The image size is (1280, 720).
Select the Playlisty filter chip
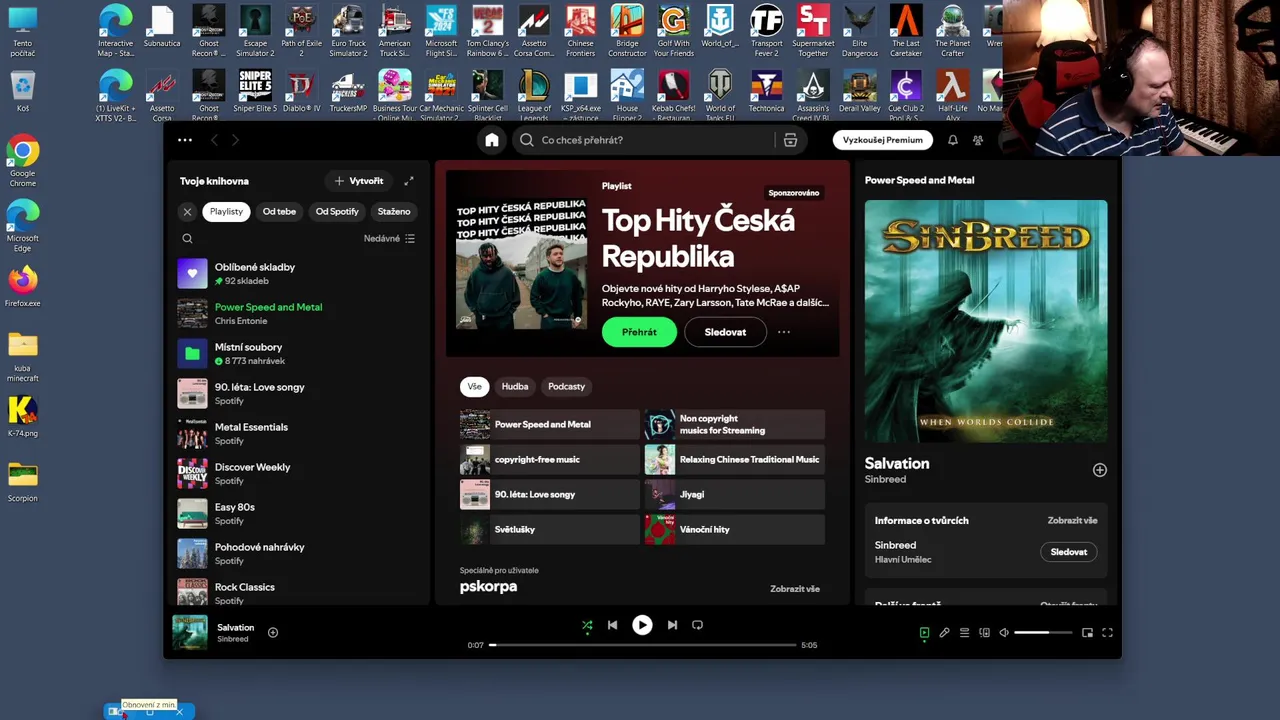tap(226, 212)
